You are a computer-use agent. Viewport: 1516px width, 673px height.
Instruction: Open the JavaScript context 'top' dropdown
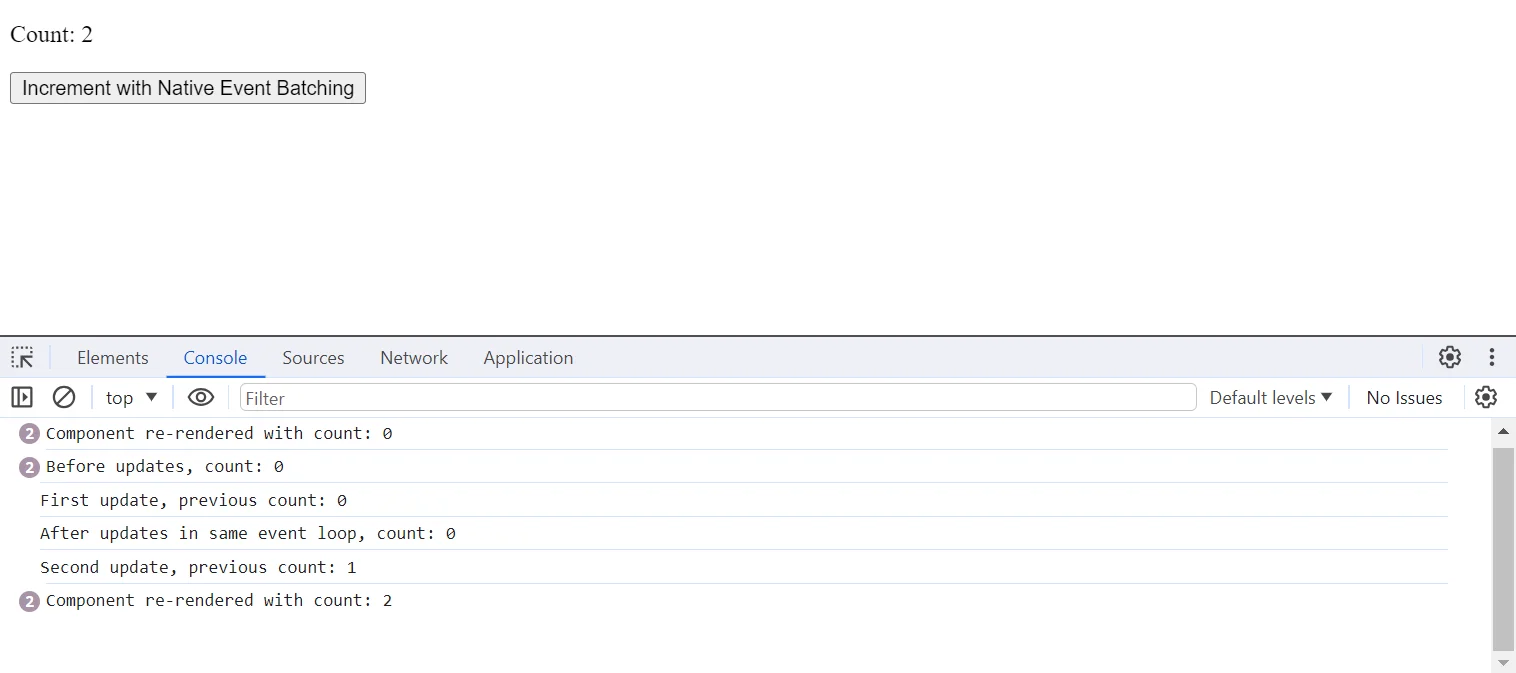(130, 397)
